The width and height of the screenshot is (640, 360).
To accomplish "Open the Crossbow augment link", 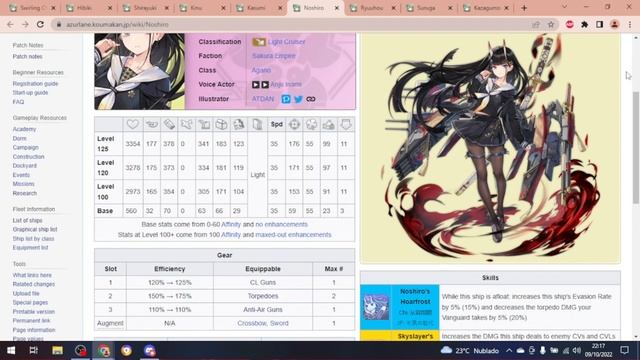I will (252, 323).
